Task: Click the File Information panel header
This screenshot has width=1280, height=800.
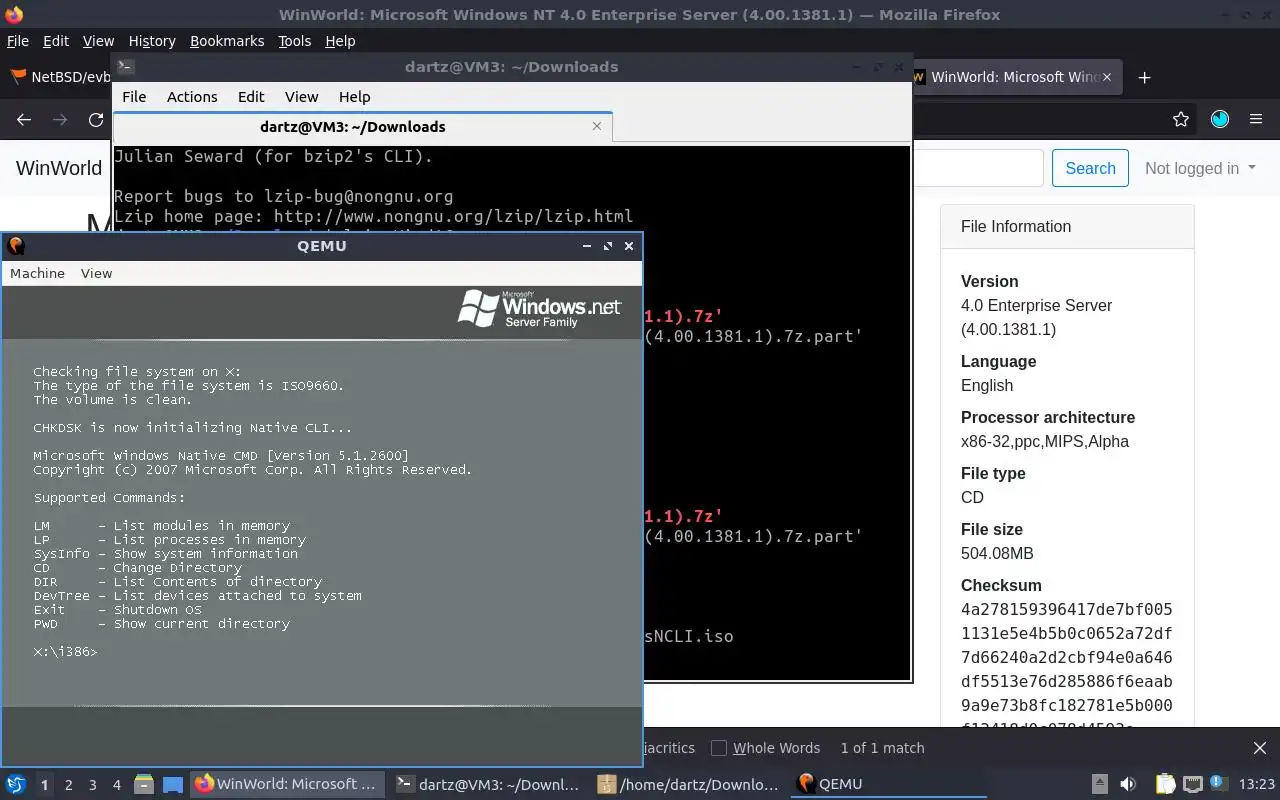Action: pos(1067,227)
